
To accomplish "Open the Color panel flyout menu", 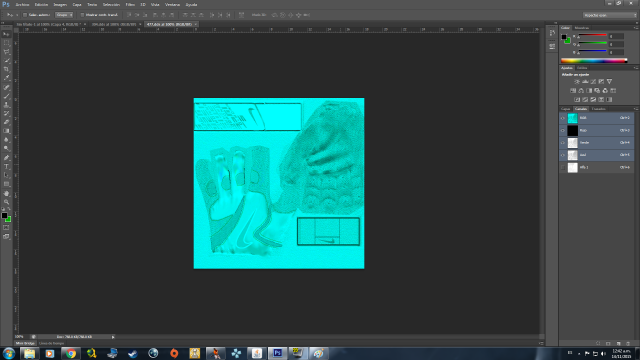I will tap(636, 28).
